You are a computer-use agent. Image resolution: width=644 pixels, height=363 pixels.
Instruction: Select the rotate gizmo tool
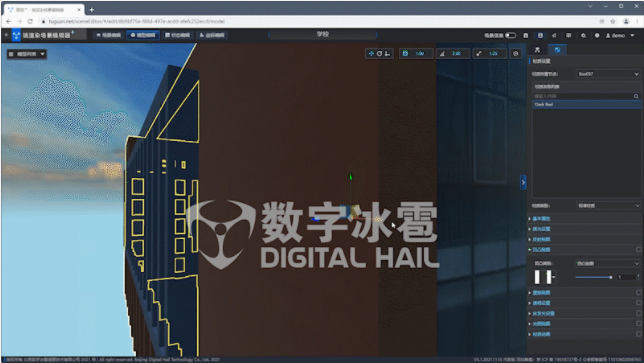(379, 53)
